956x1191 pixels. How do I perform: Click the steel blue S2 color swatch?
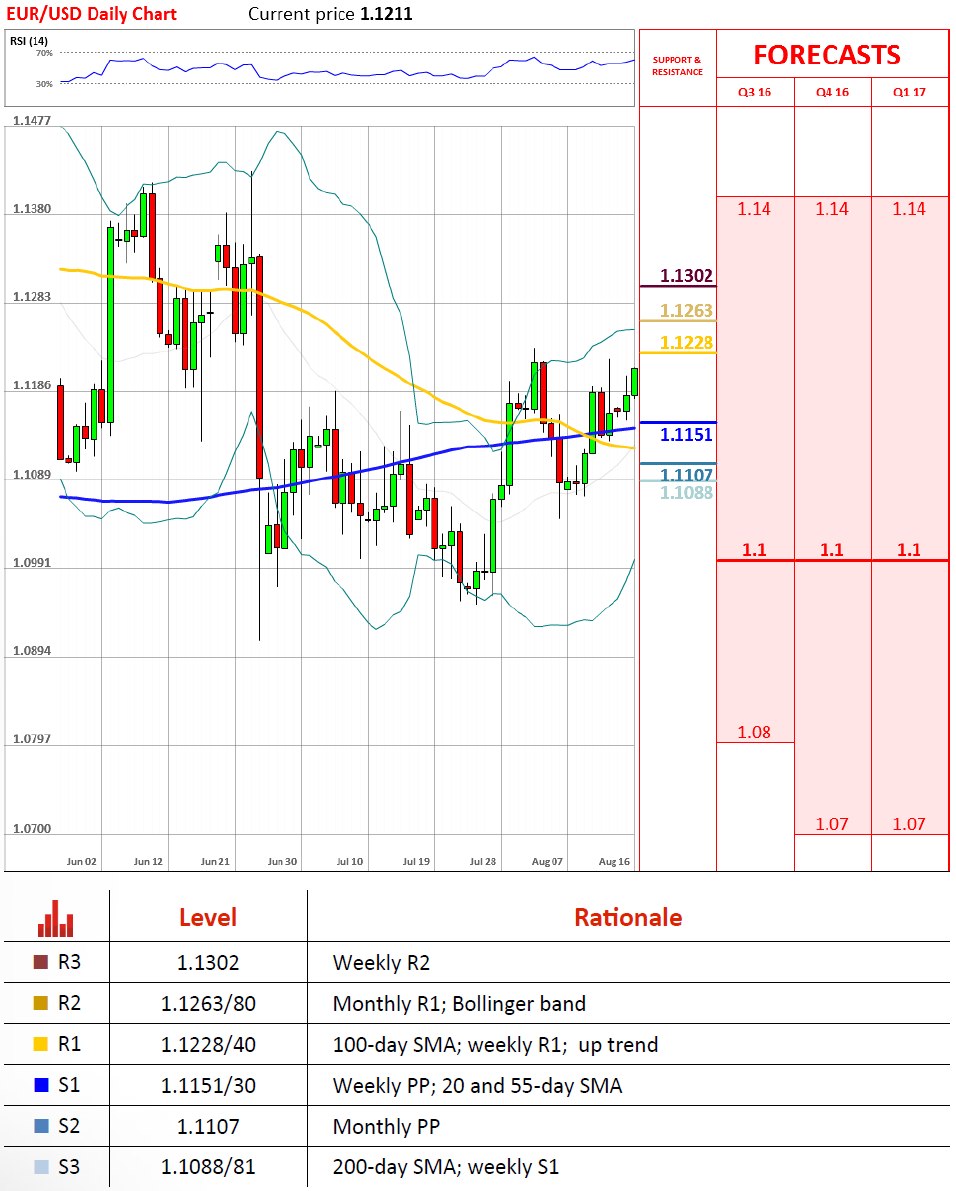click(41, 1126)
